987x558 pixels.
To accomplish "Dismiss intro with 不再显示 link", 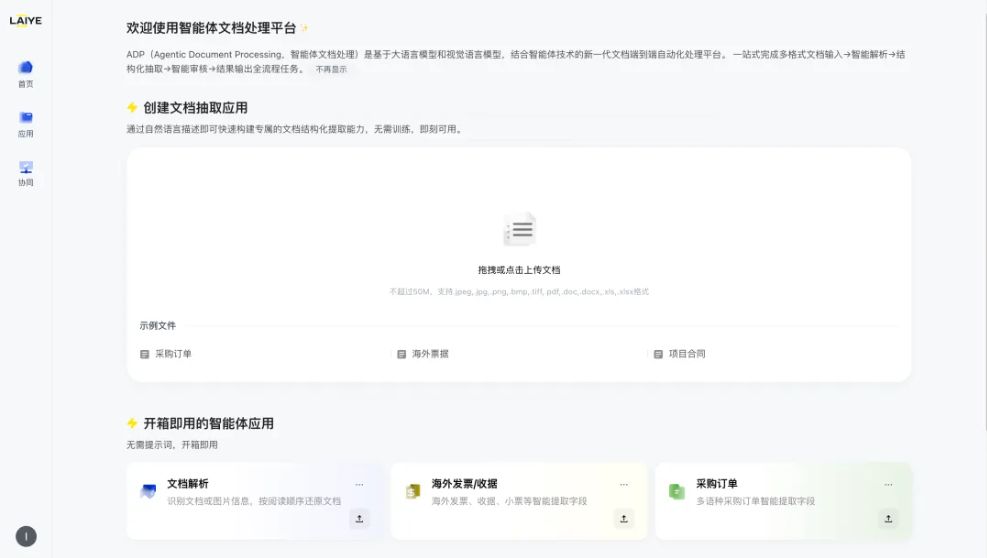I will click(x=331, y=69).
